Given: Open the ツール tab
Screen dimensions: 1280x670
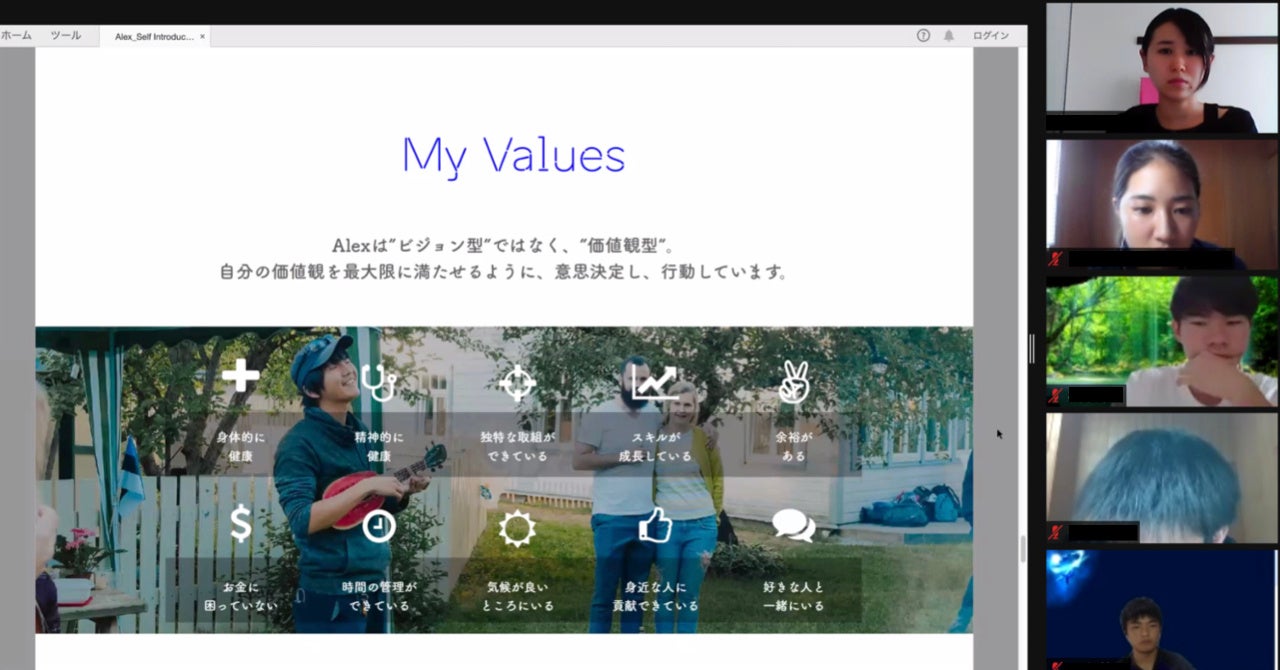Looking at the screenshot, I should [64, 35].
